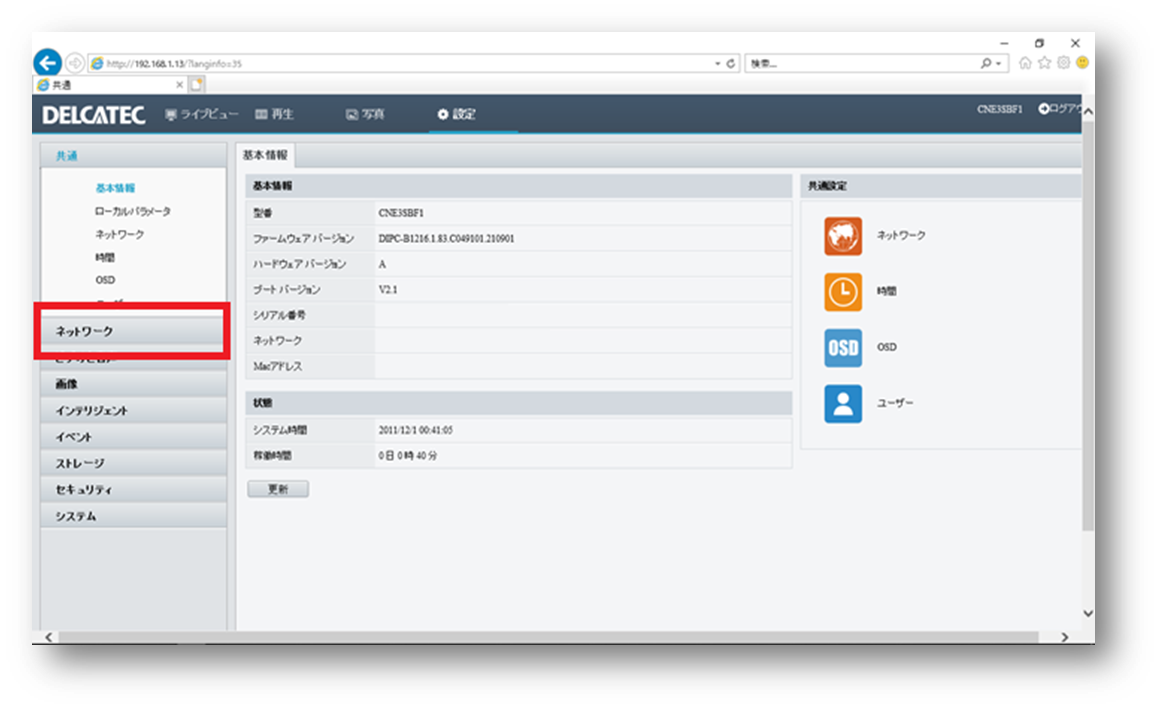Screen dimensions: 1160x710
Task: Click the OSD label in 共通設定
Action: (x=886, y=347)
